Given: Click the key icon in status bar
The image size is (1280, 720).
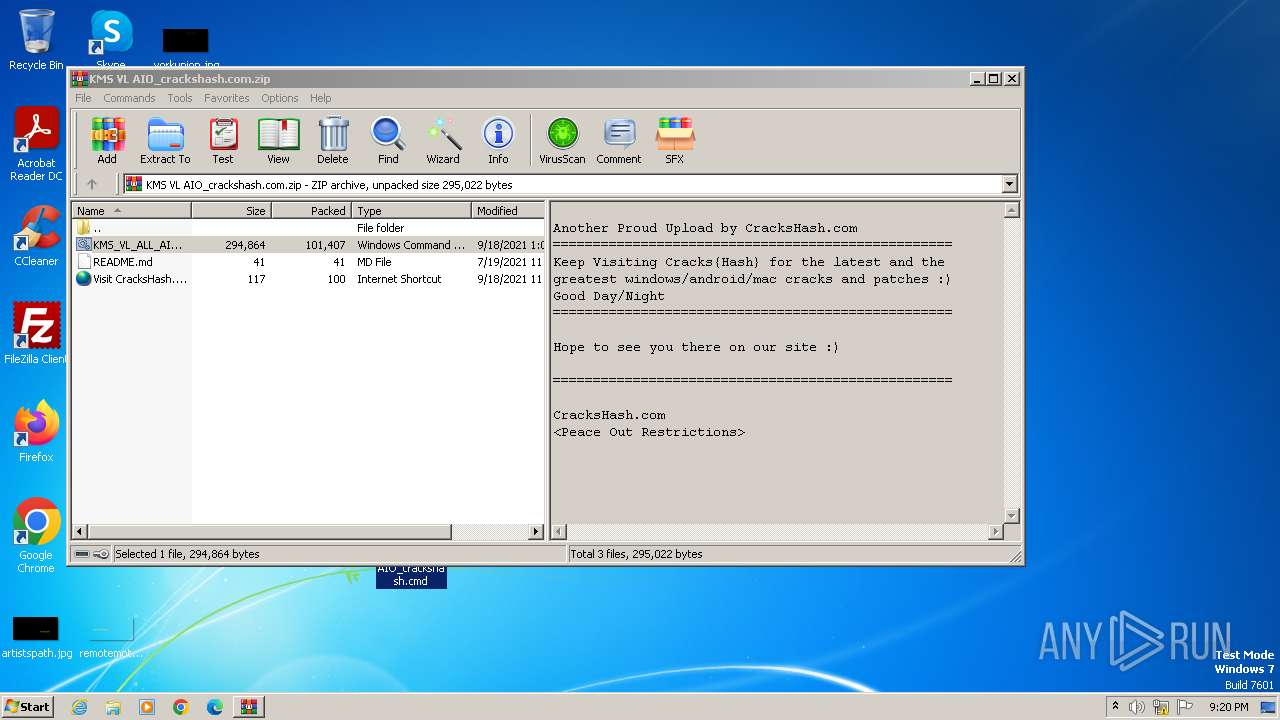Looking at the screenshot, I should pos(101,554).
